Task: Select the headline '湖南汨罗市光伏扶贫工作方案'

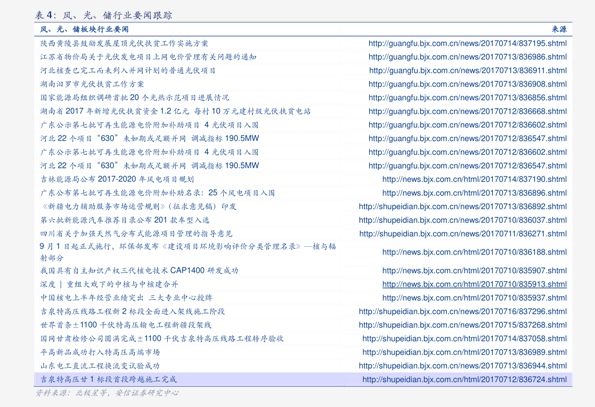Action: (92, 84)
